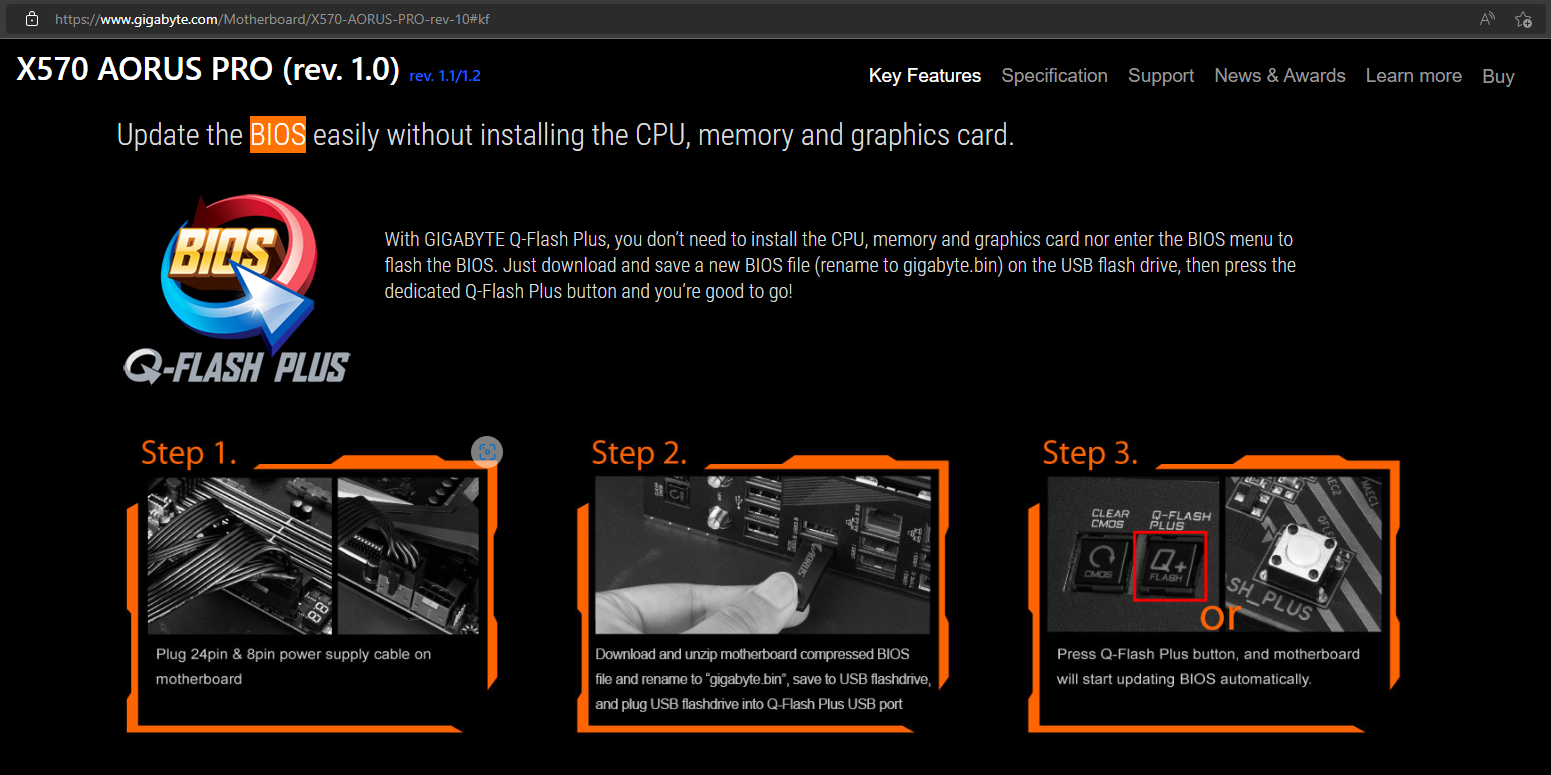Switch to the Specification tab
This screenshot has height=775, width=1551.
[x=1054, y=76]
